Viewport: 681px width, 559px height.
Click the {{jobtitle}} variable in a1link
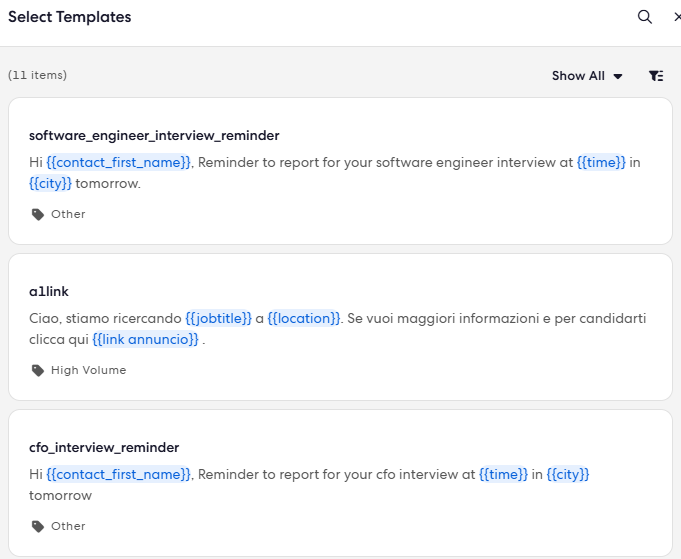218,318
